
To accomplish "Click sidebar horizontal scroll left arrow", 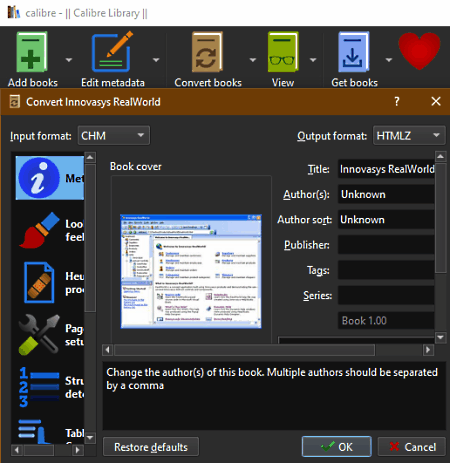I will tap(17, 450).
